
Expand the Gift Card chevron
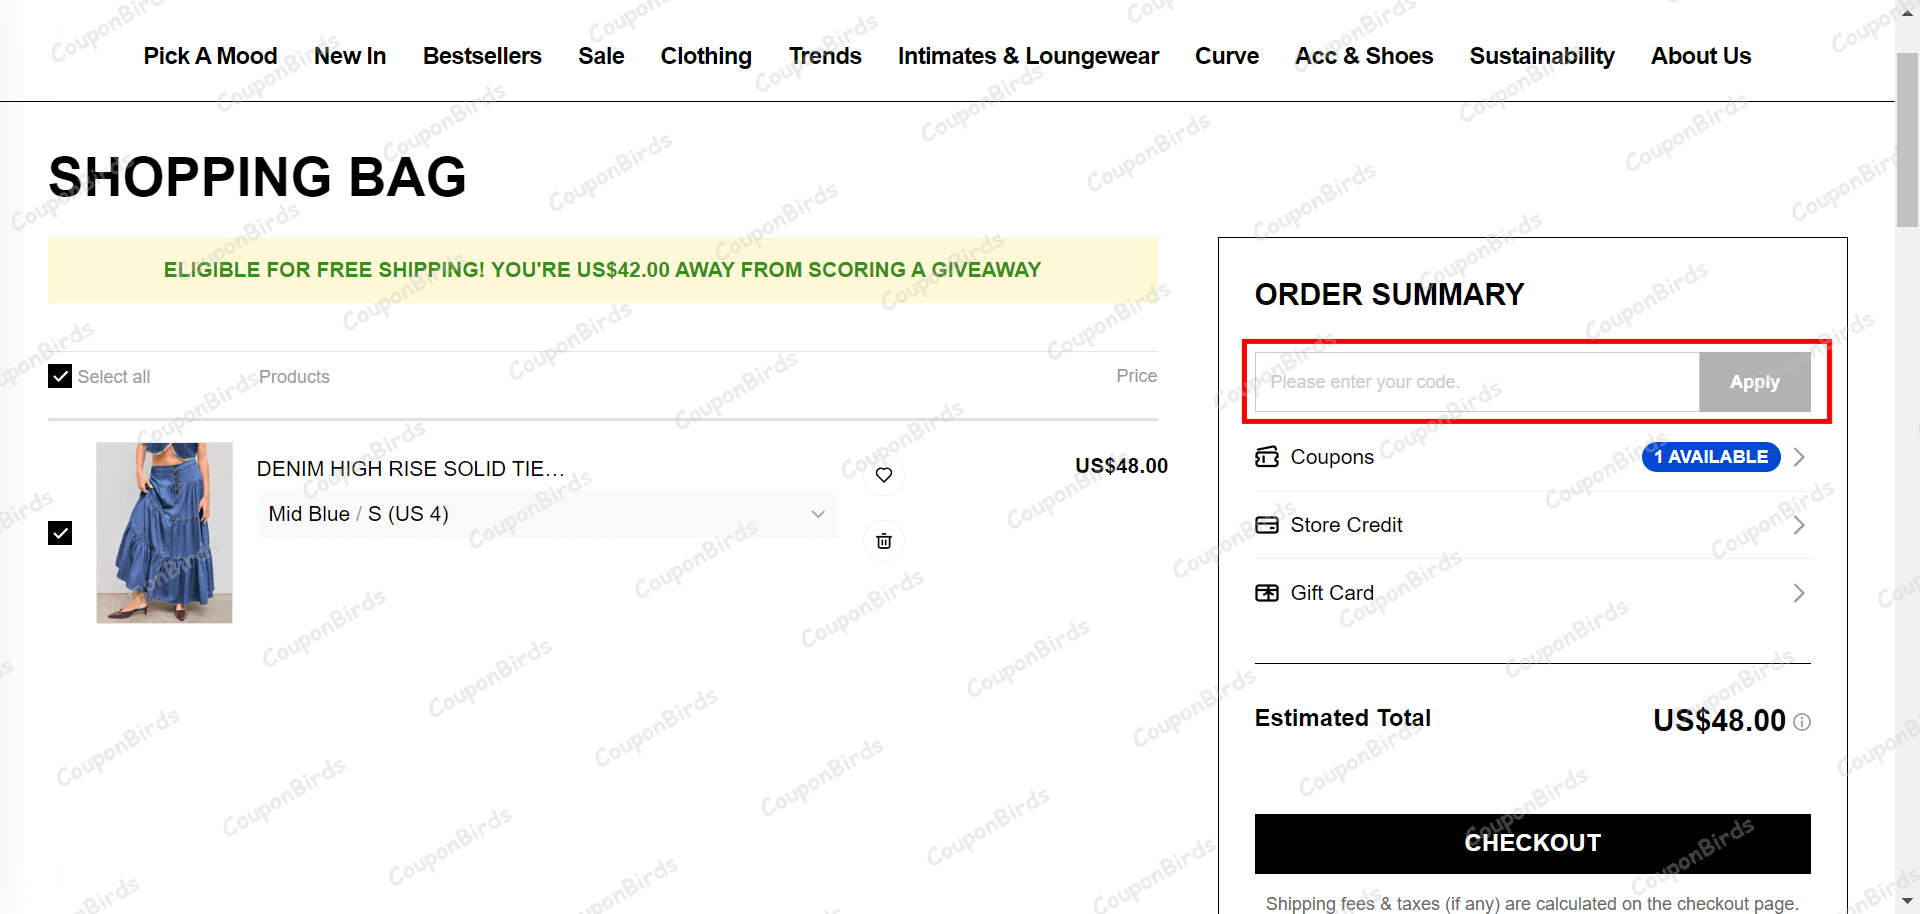point(1799,593)
